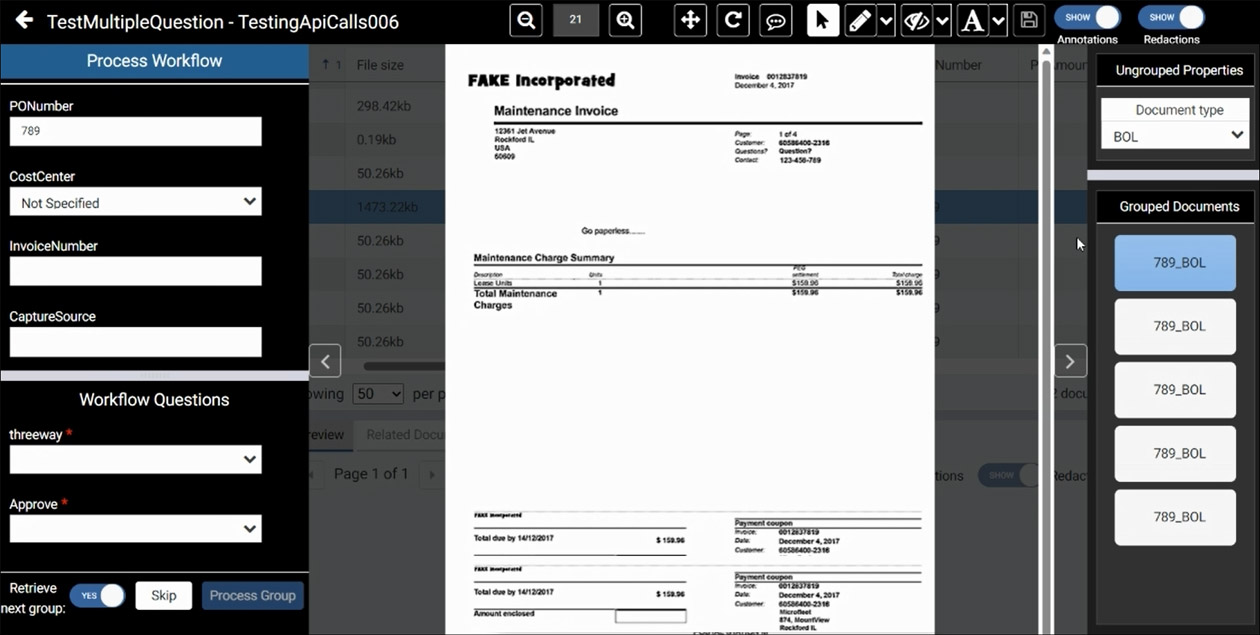Viewport: 1260px width, 635px height.
Task: Rotate the document page
Action: 733,20
